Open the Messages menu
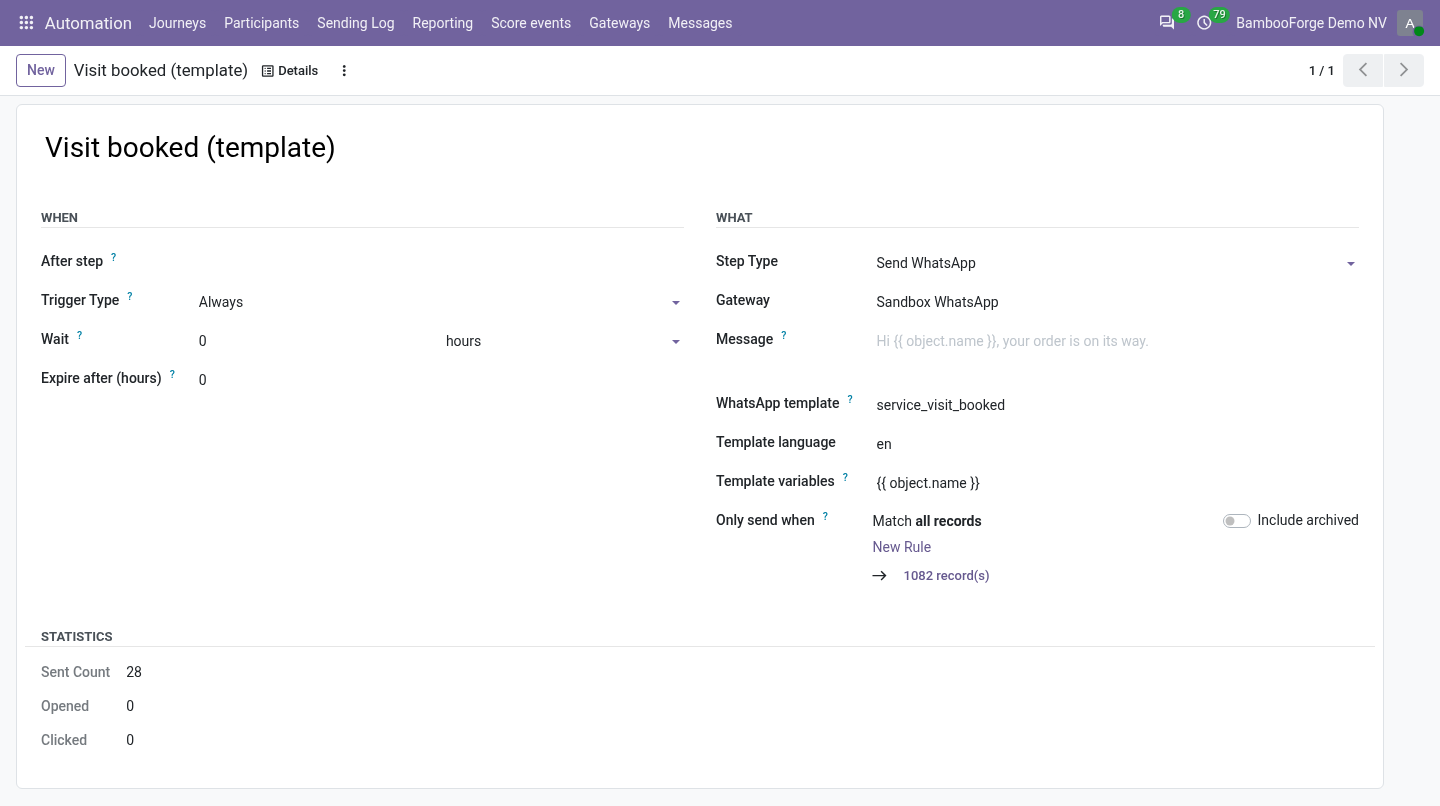 [x=700, y=23]
